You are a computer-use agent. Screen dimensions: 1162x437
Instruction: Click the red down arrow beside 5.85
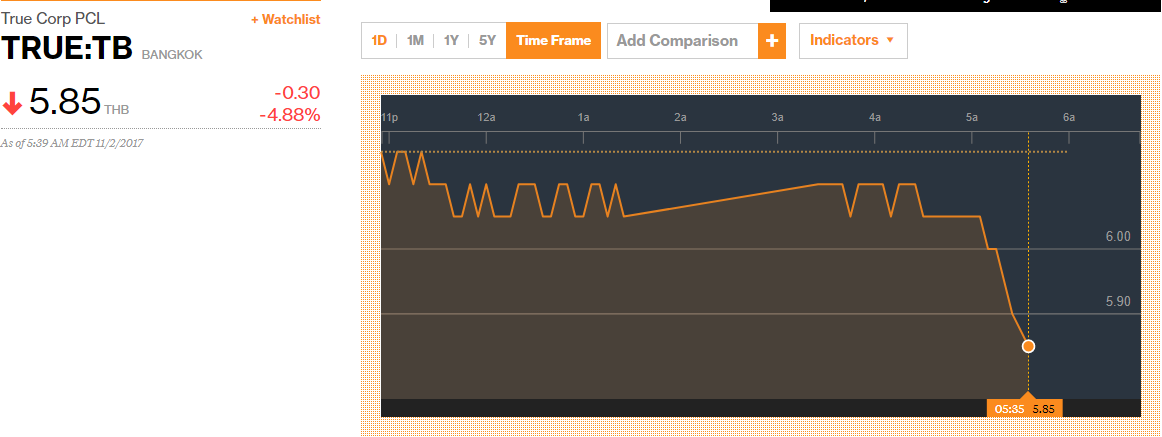tap(13, 103)
